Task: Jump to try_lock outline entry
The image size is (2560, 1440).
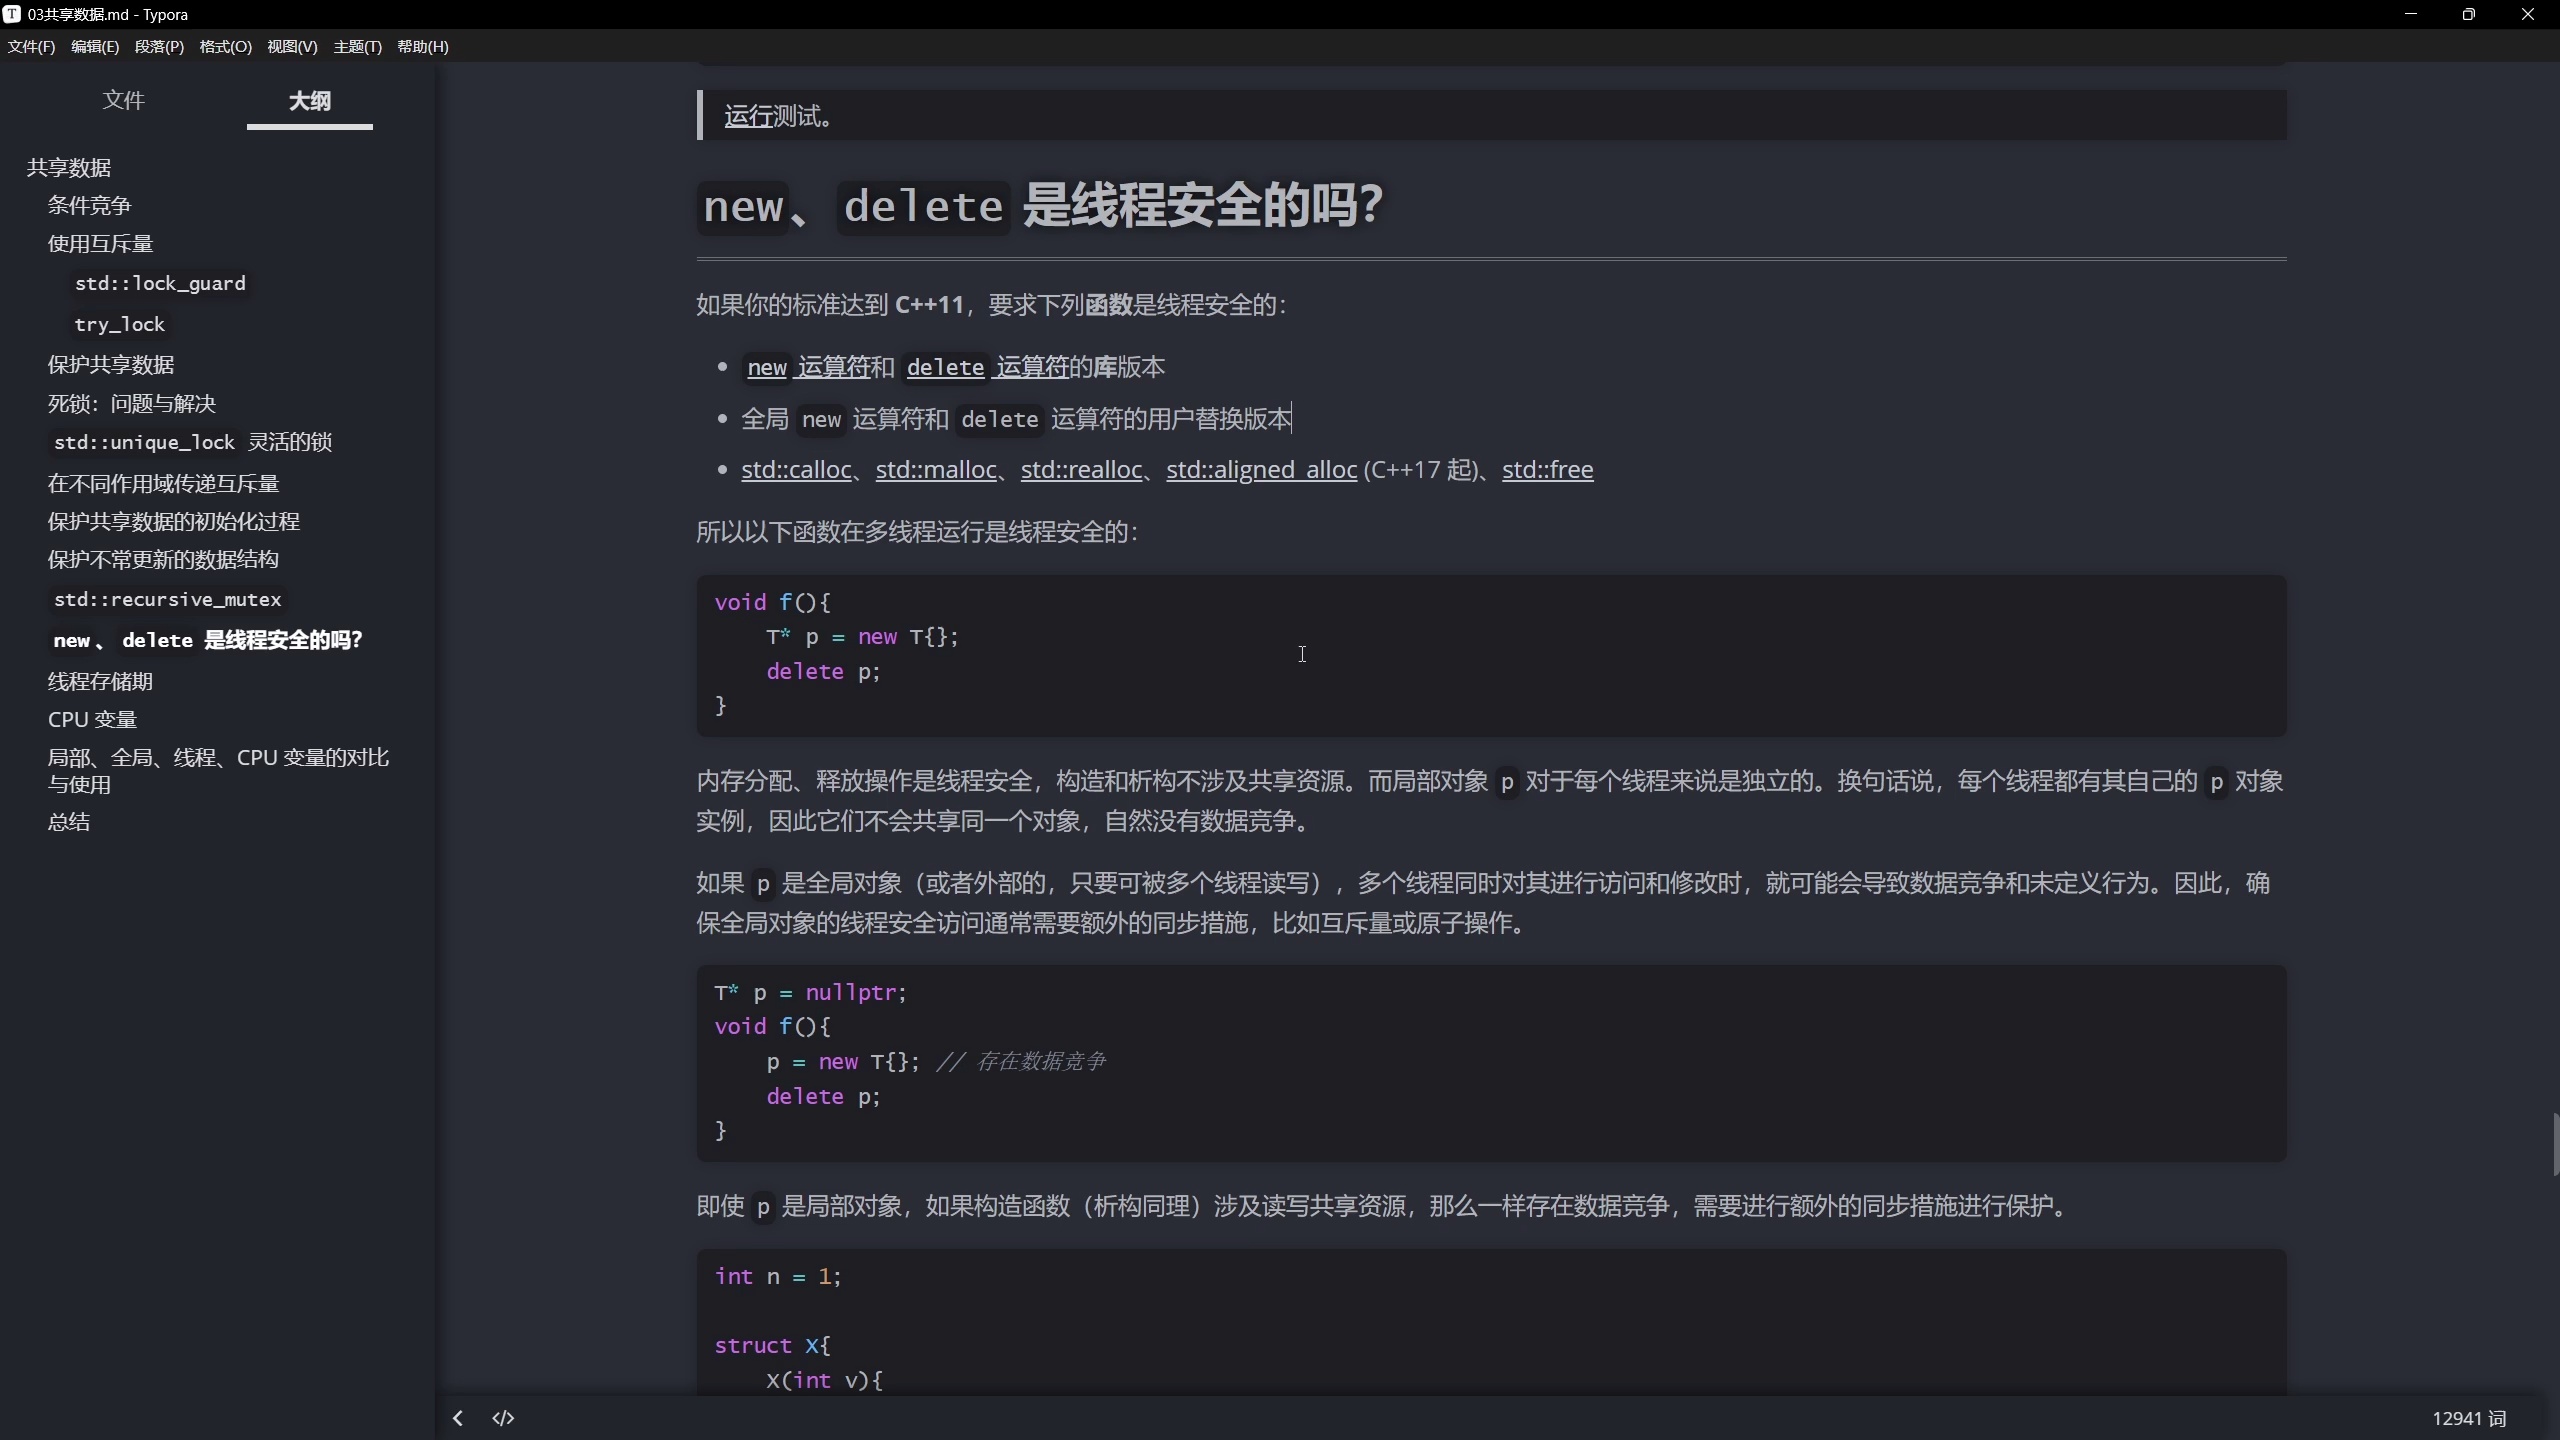Action: click(x=119, y=324)
